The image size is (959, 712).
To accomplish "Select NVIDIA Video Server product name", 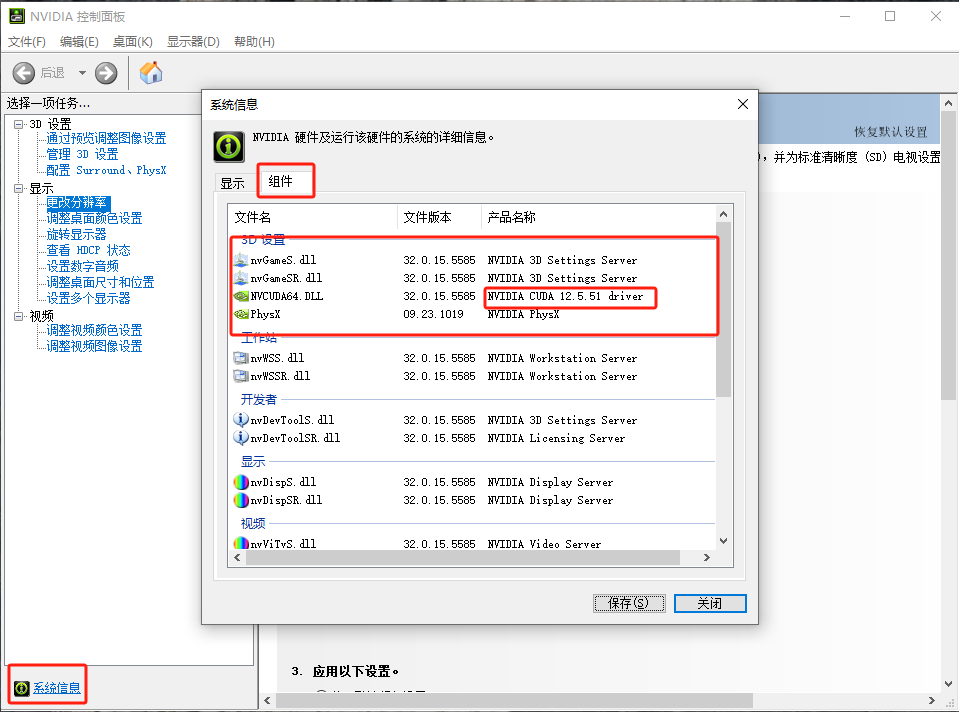I will coord(544,543).
